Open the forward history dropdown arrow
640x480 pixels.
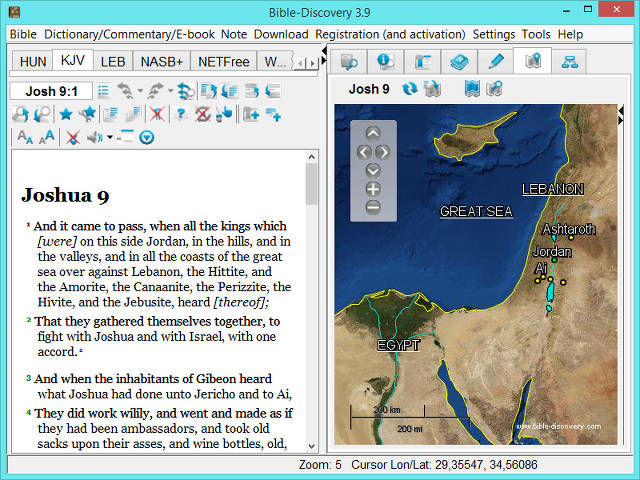pos(170,91)
